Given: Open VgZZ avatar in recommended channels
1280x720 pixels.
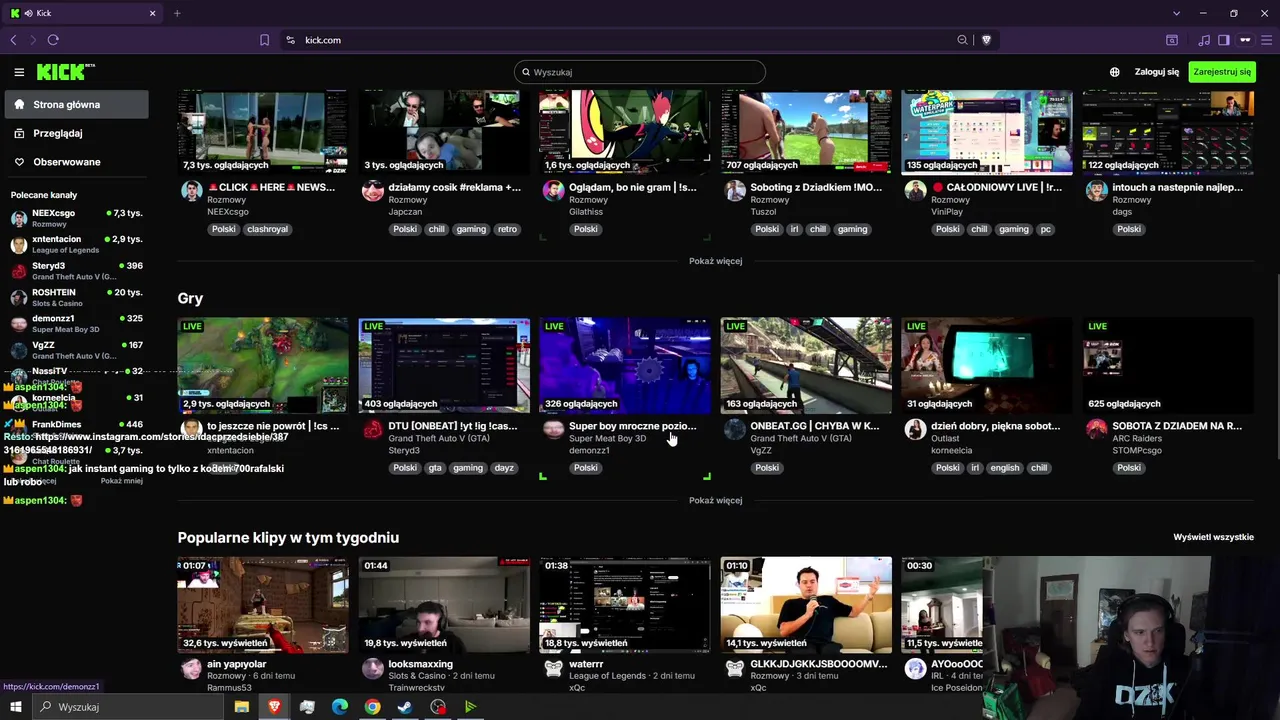Looking at the screenshot, I should 19,350.
